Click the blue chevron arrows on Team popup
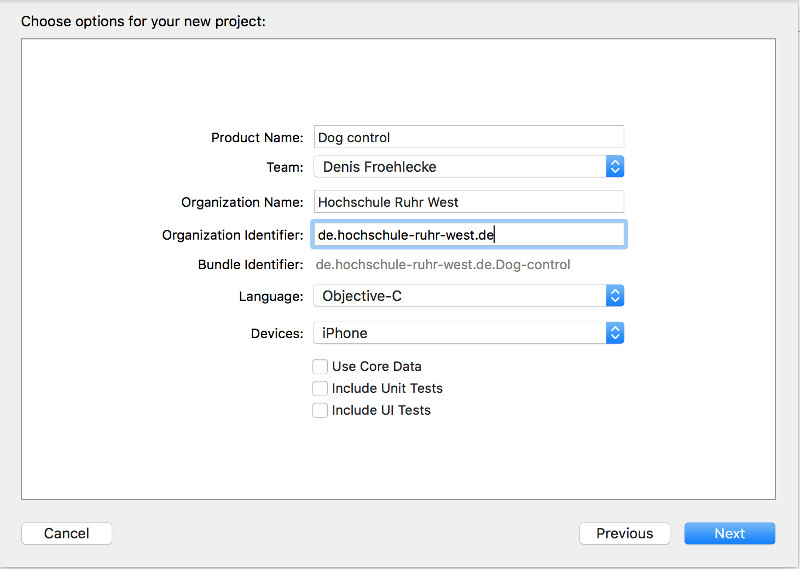800x569 pixels. click(615, 167)
